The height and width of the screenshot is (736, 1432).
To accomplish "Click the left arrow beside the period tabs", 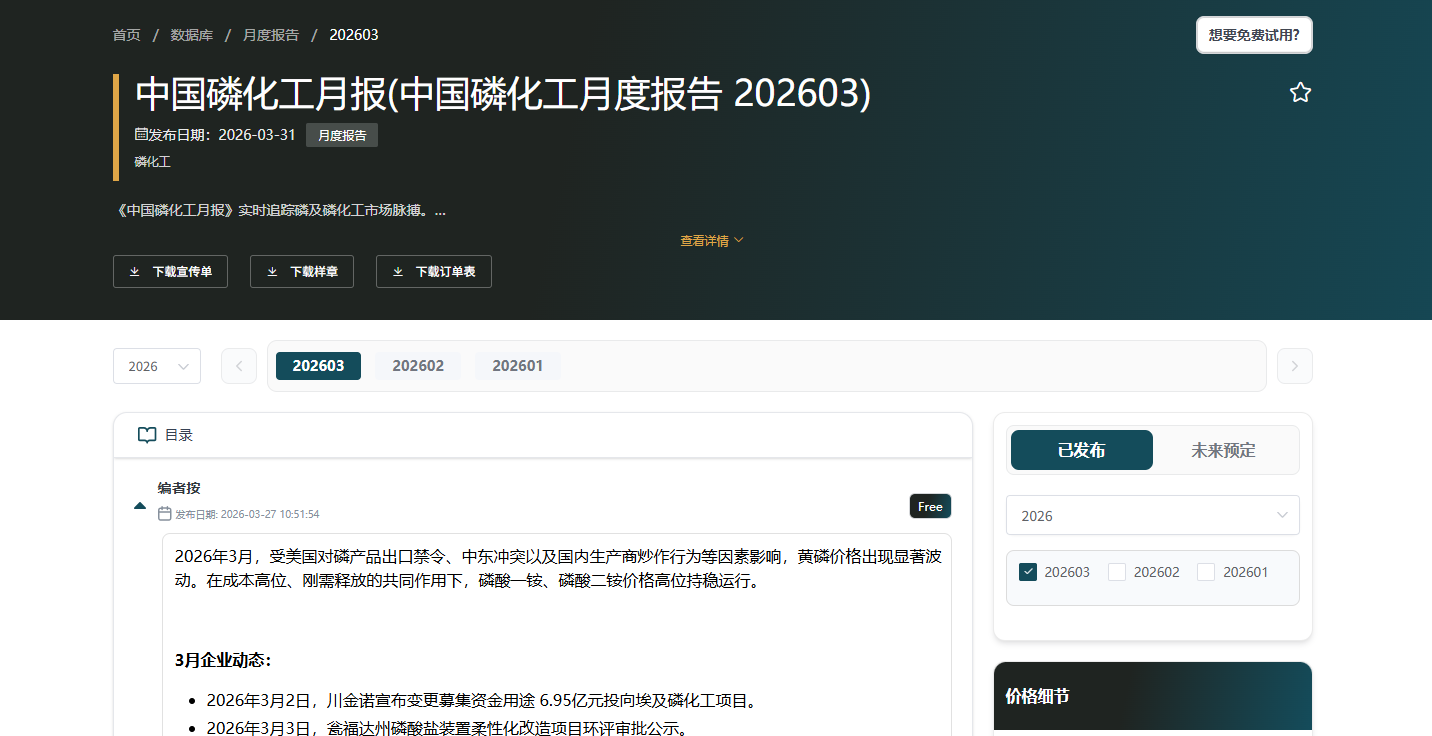I will (238, 365).
